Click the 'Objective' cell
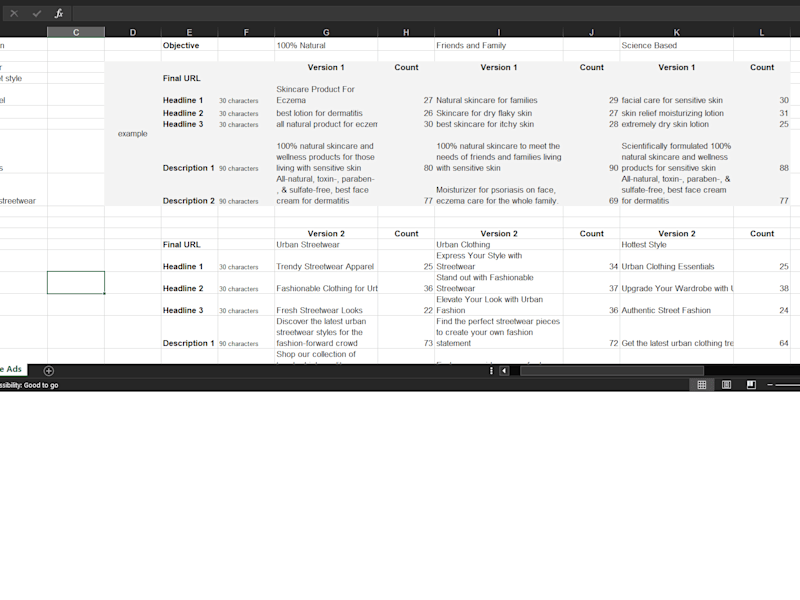This screenshot has height=600, width=800. pos(189,45)
